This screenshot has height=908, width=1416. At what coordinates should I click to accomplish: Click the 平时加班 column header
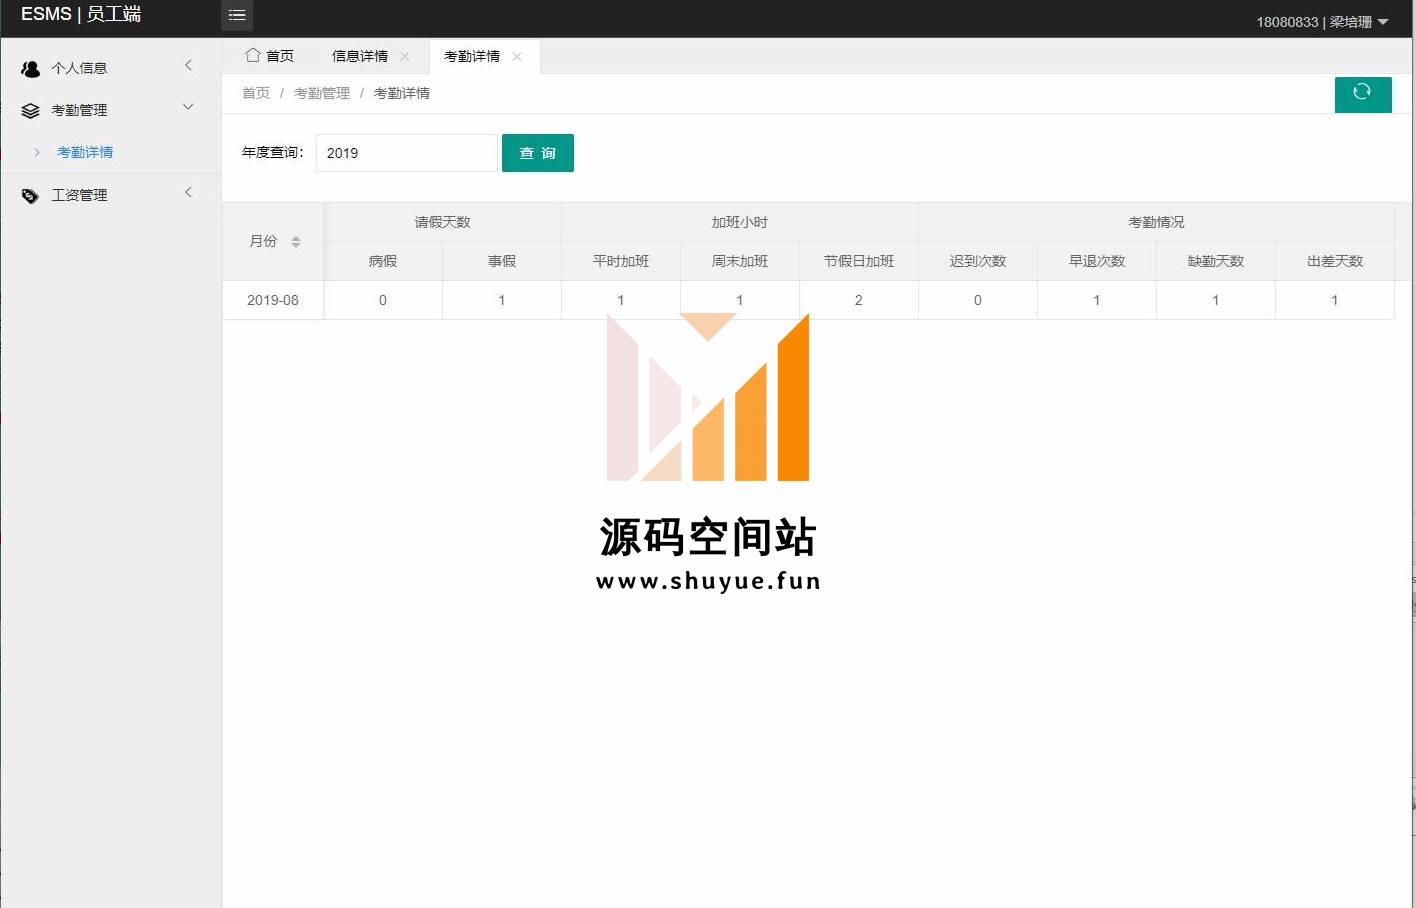621,261
